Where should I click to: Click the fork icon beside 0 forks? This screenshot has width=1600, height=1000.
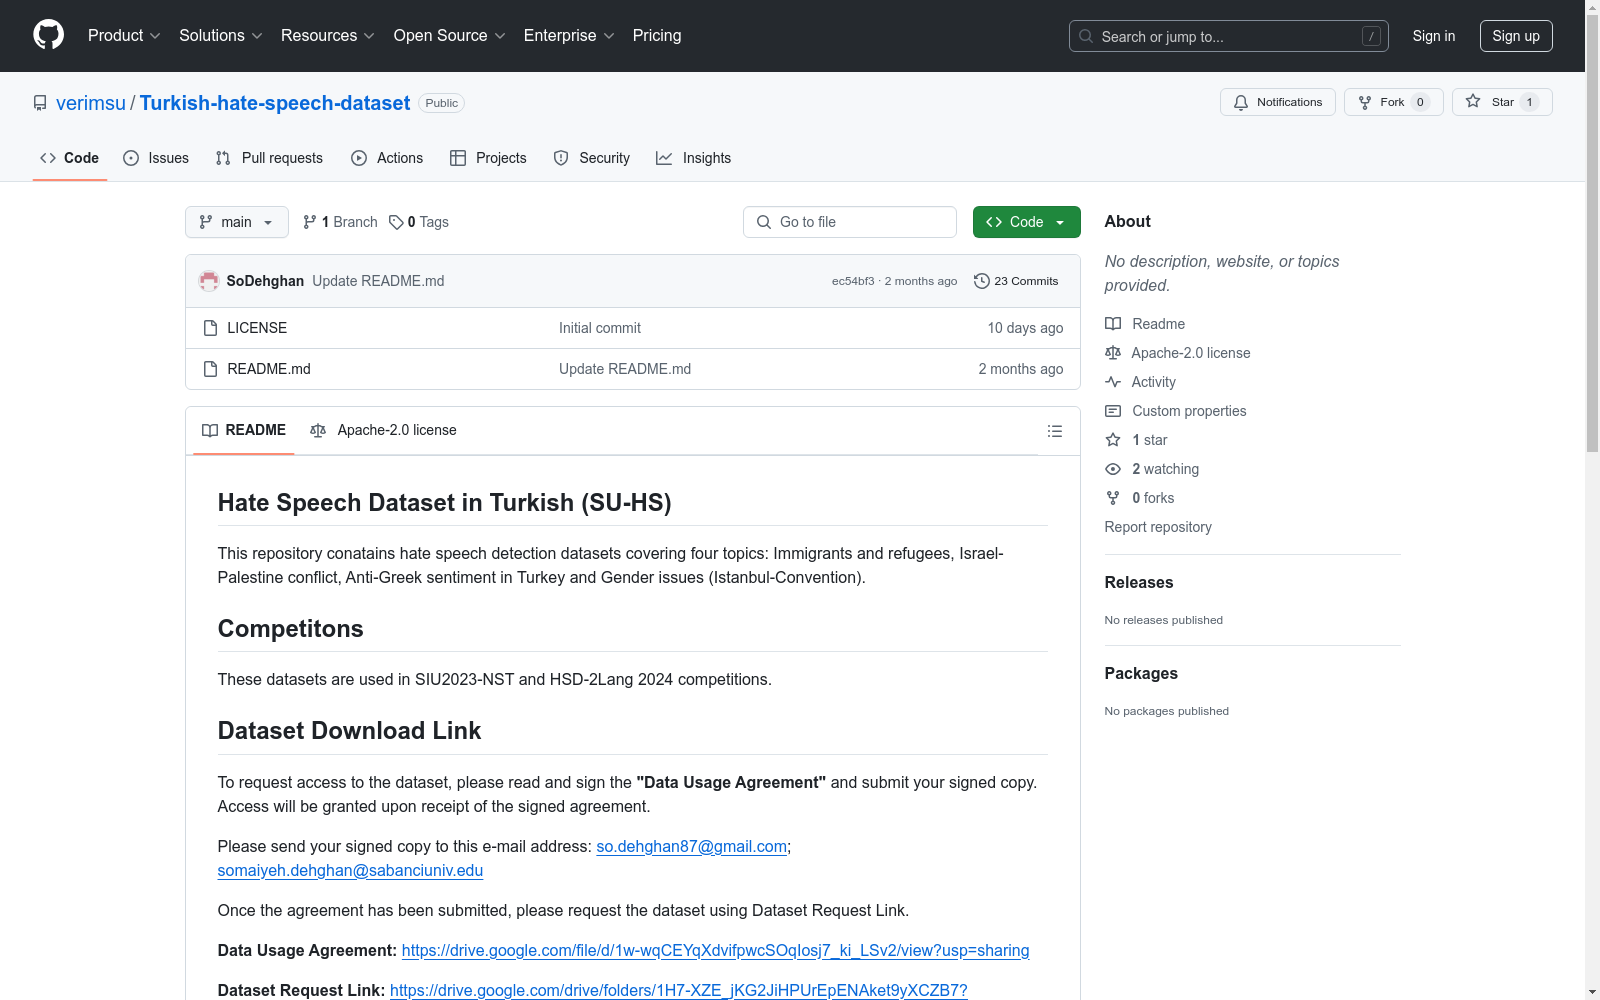(x=1113, y=498)
